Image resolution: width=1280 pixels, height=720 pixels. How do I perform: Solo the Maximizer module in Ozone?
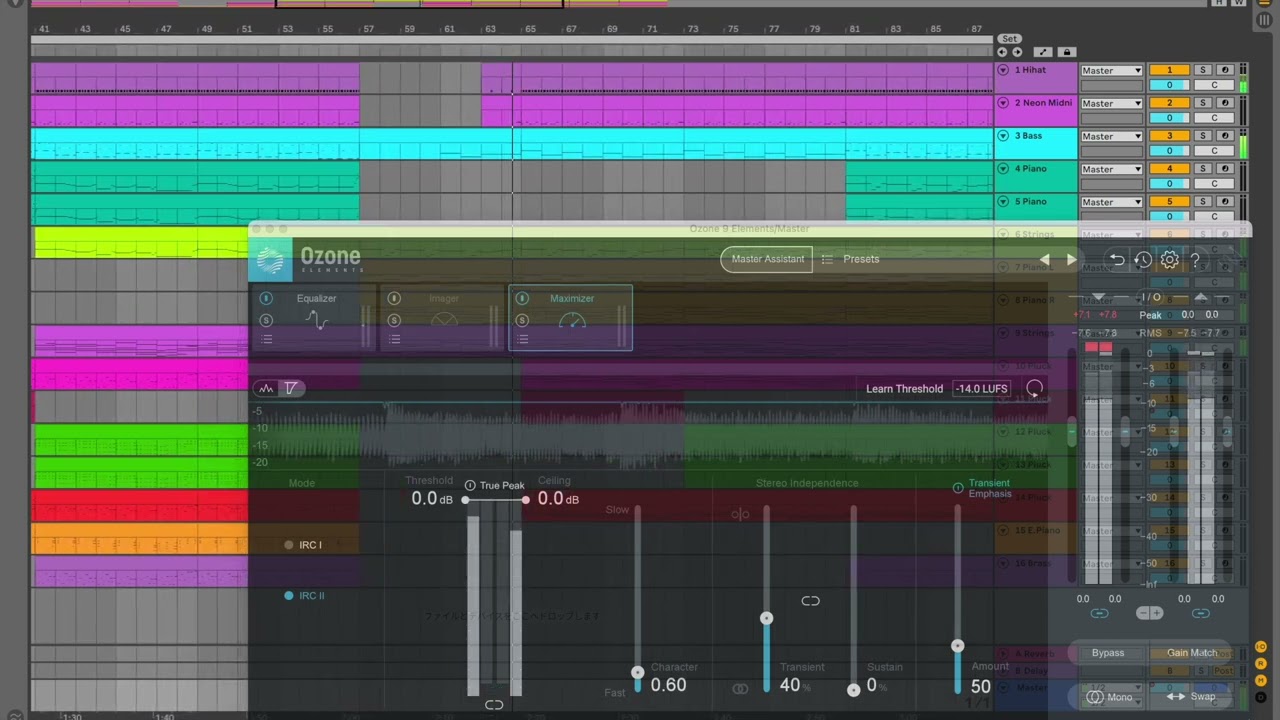522,320
